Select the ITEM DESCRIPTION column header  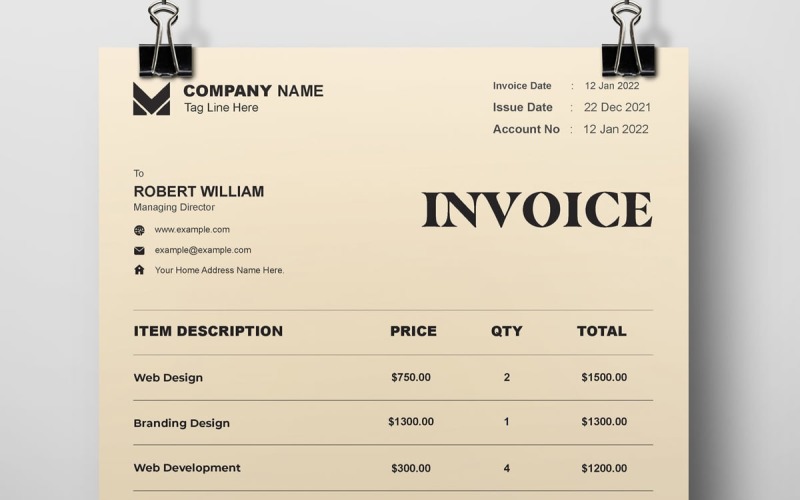(x=208, y=331)
